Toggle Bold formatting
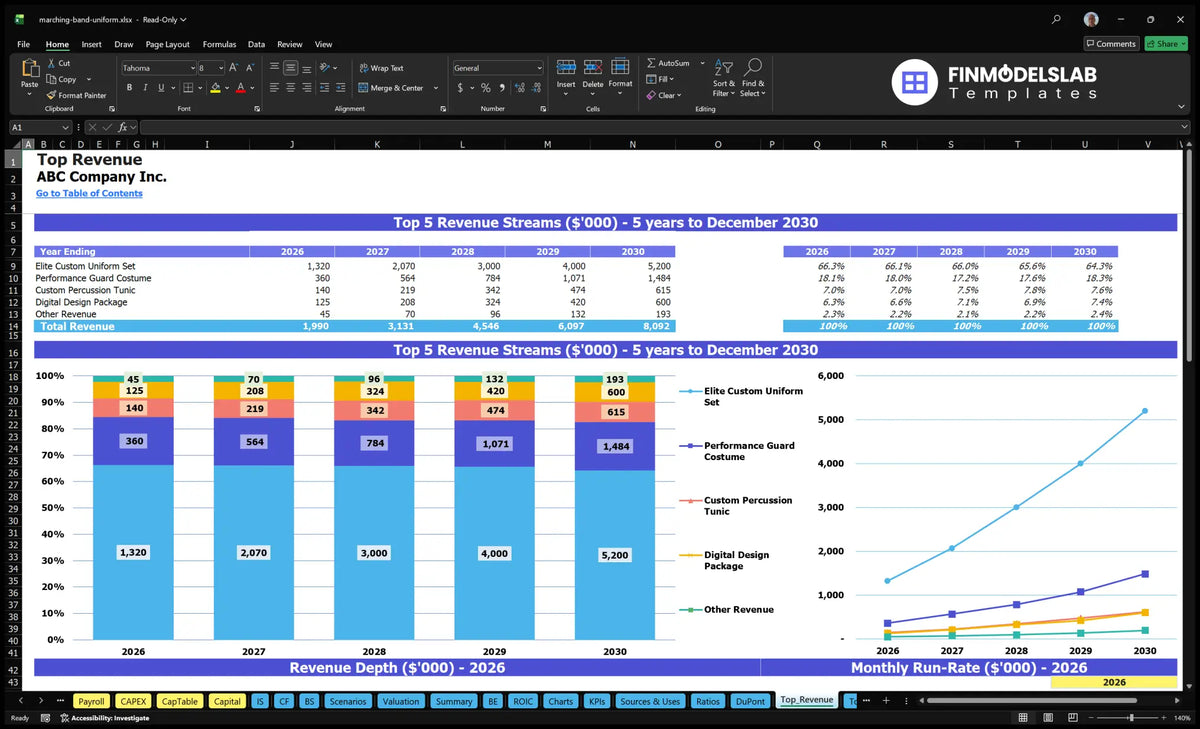 coord(130,88)
